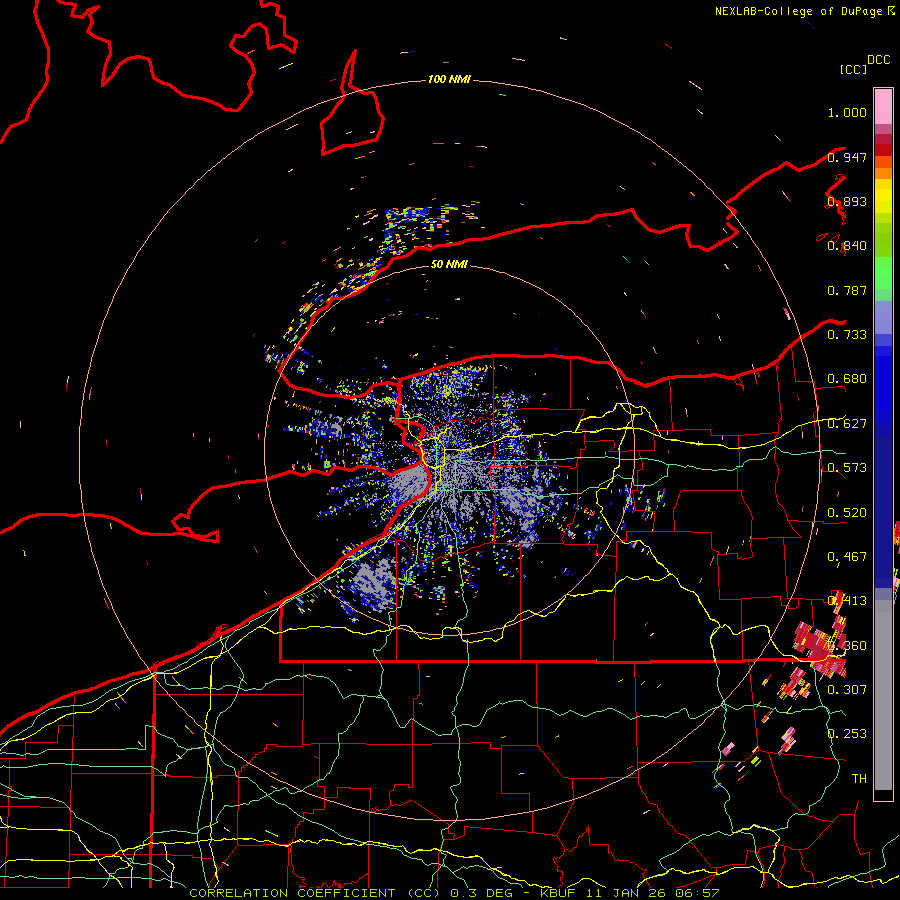Click the pink top segment of the color bar

pos(883,106)
